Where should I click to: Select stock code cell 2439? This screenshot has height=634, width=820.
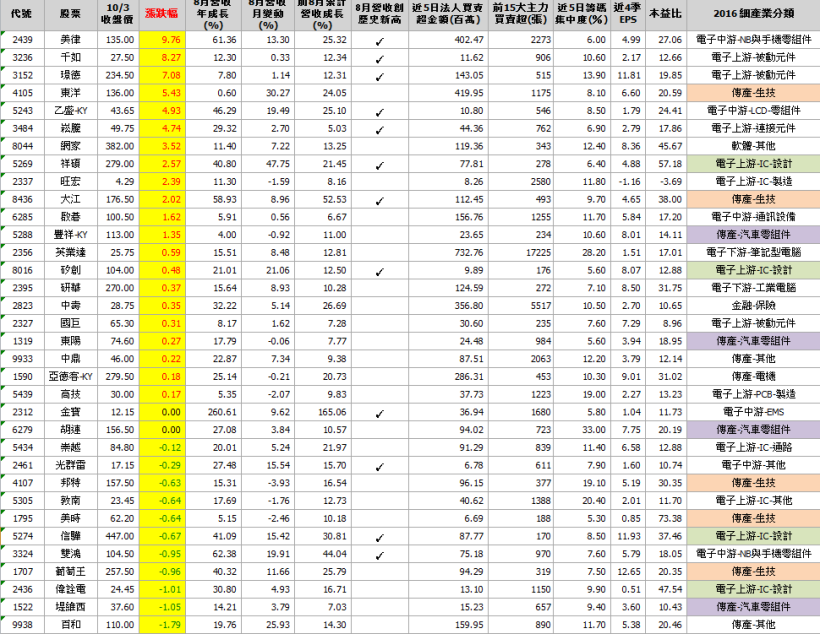coord(22,40)
